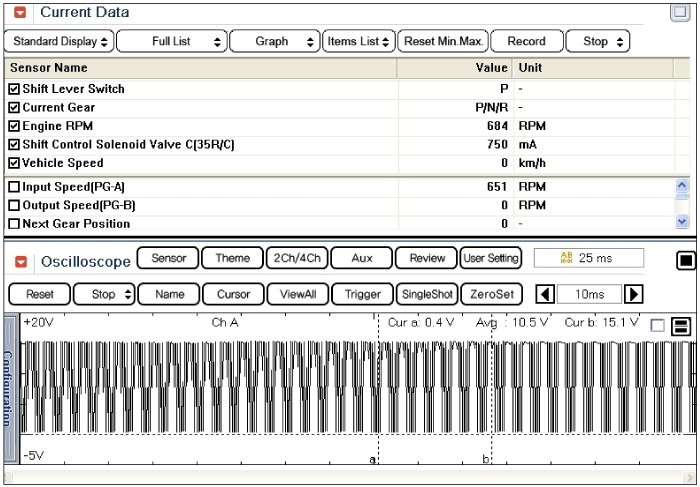
Task: Check the Input Speed(PG-A) checkbox
Action: (14, 187)
